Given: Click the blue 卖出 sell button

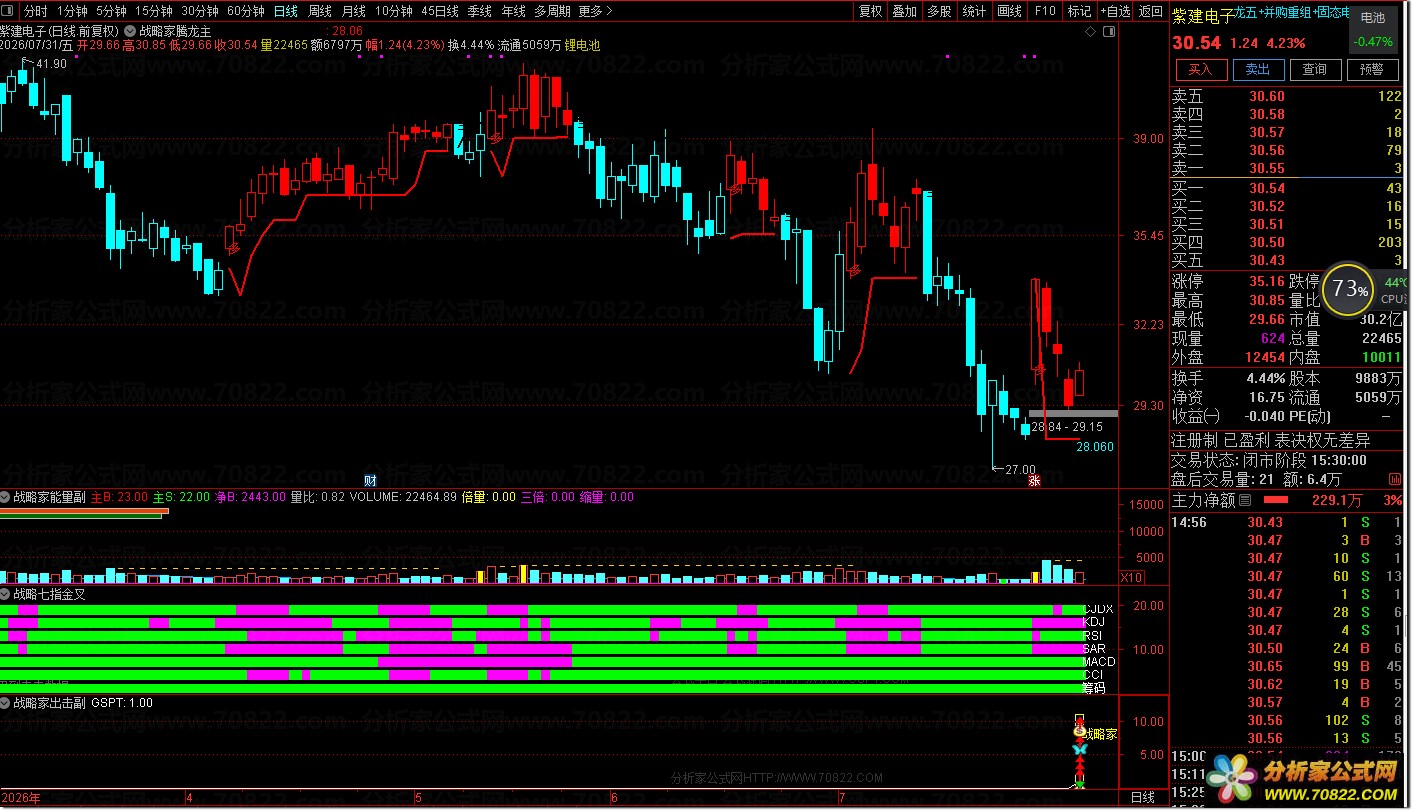Looking at the screenshot, I should point(1257,69).
